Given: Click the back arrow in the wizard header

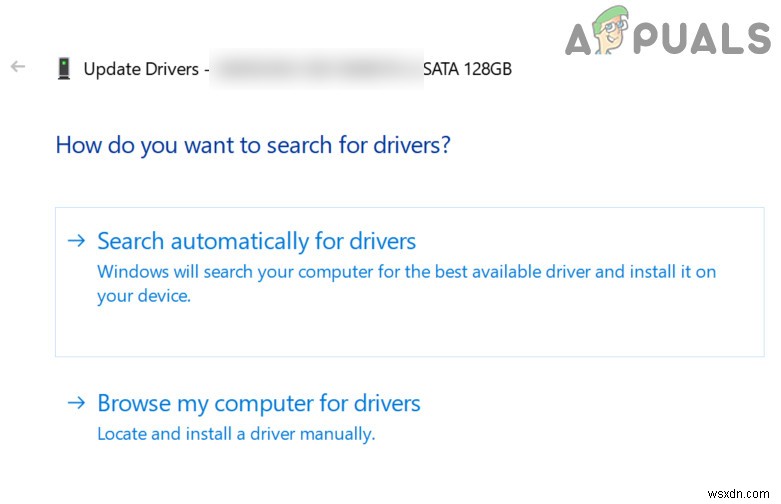Looking at the screenshot, I should pos(17,67).
